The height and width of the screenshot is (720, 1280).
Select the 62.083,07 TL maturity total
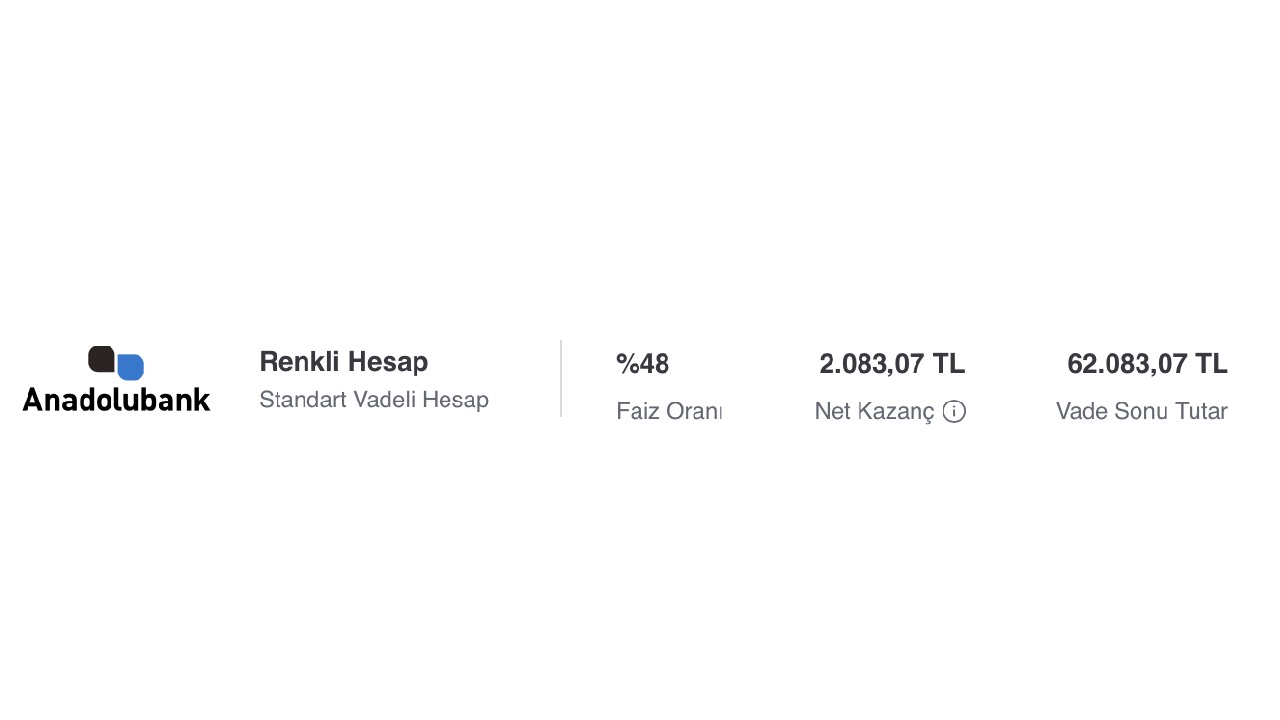point(1146,364)
